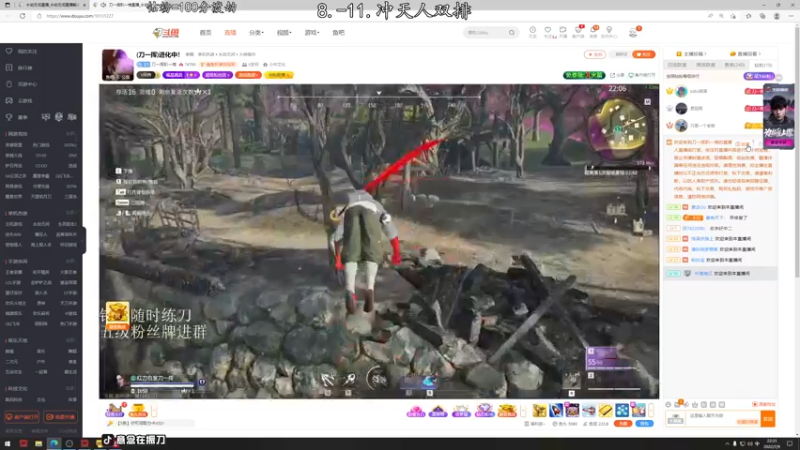Expand the 视频 video dropdown
Screen dimensions: 800x450
(284, 33)
